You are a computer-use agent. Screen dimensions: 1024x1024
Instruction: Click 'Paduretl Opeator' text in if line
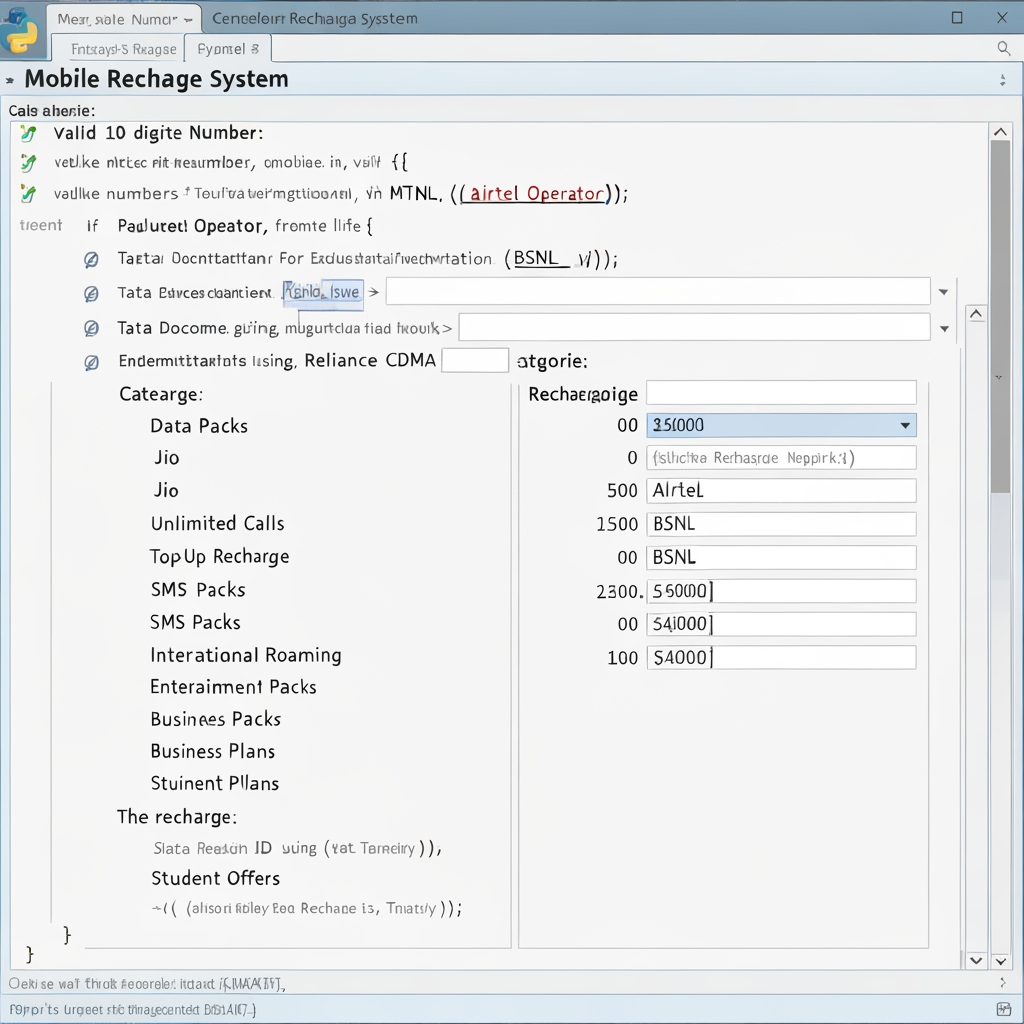[x=191, y=226]
